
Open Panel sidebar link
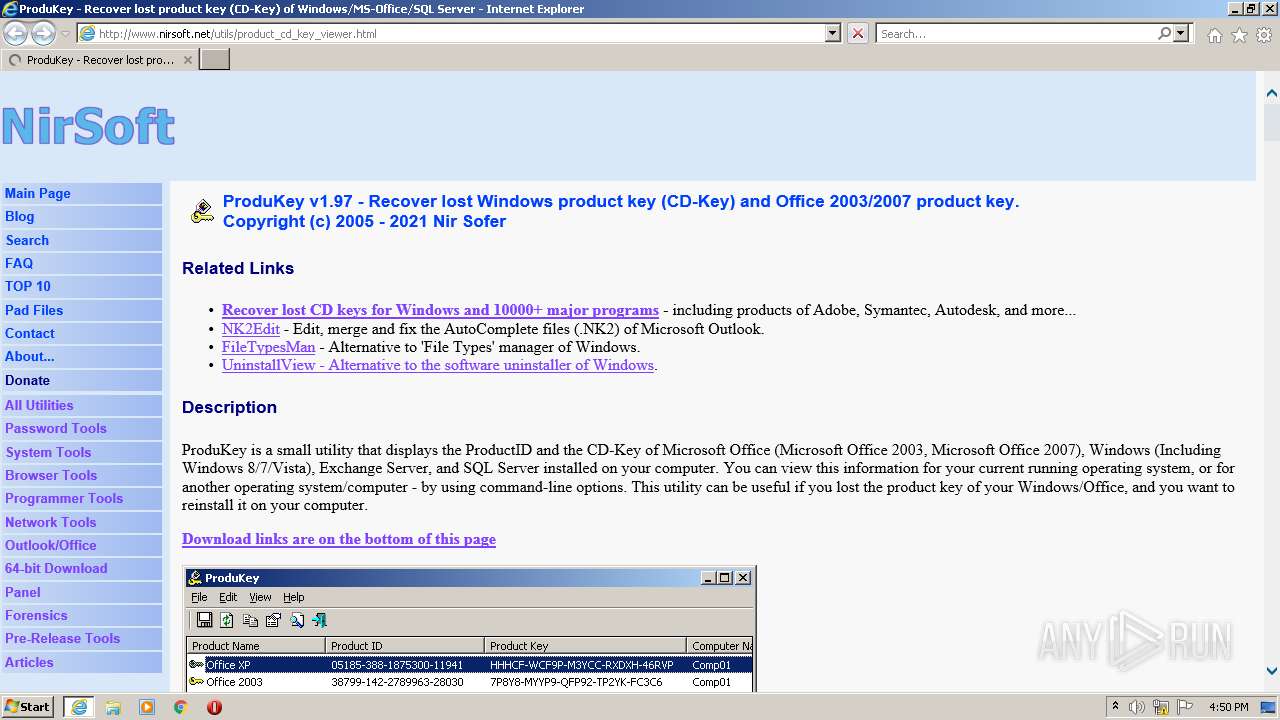click(81, 592)
